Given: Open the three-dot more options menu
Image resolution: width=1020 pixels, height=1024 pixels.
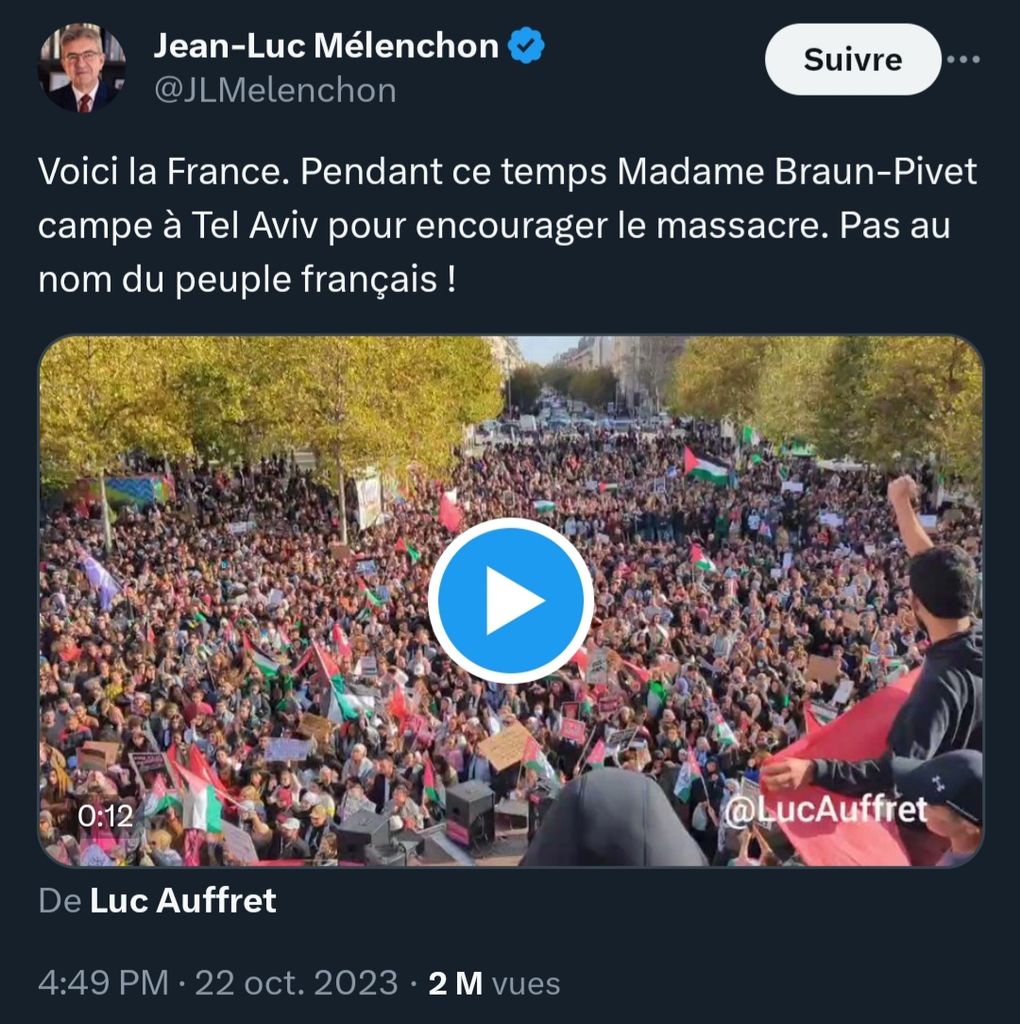Looking at the screenshot, I should coord(963,59).
